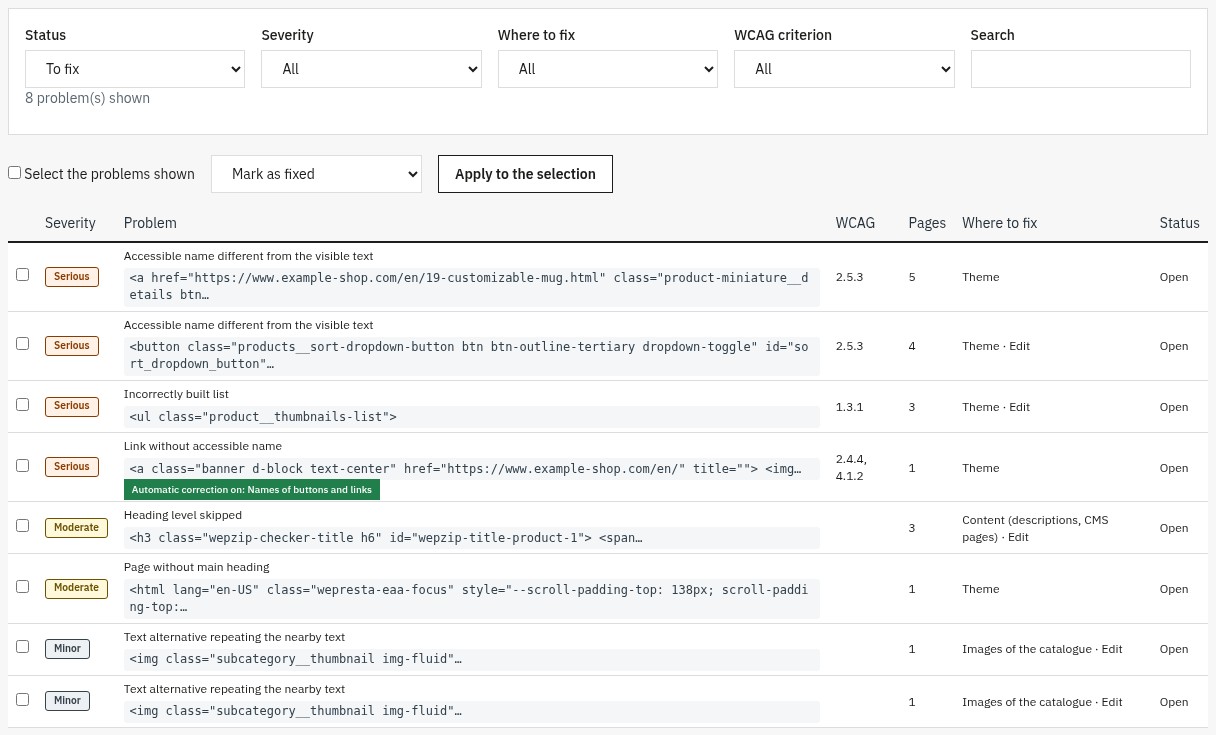This screenshot has width=1216, height=735.
Task: Click the Problem column header
Action: coord(150,223)
